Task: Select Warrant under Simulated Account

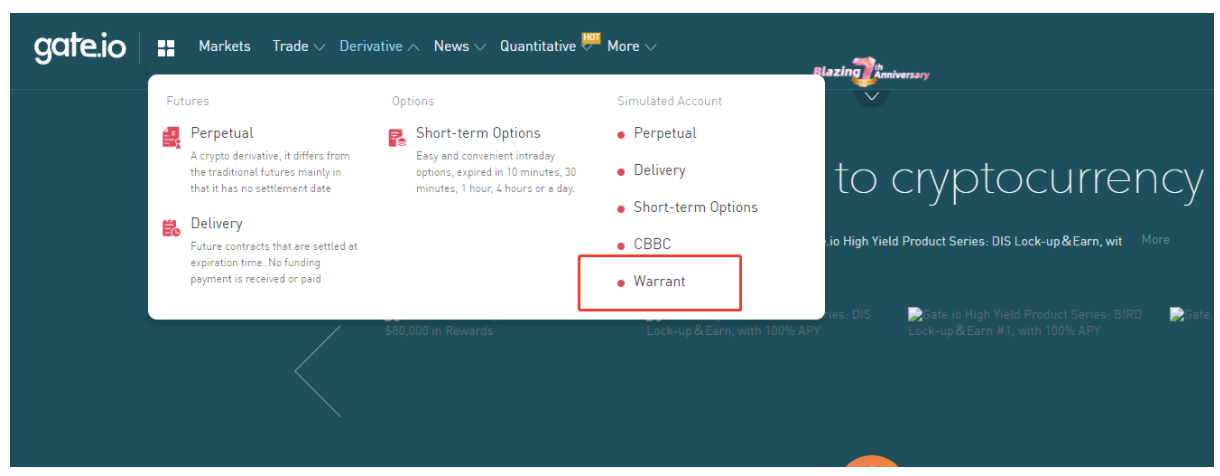Action: tap(659, 282)
